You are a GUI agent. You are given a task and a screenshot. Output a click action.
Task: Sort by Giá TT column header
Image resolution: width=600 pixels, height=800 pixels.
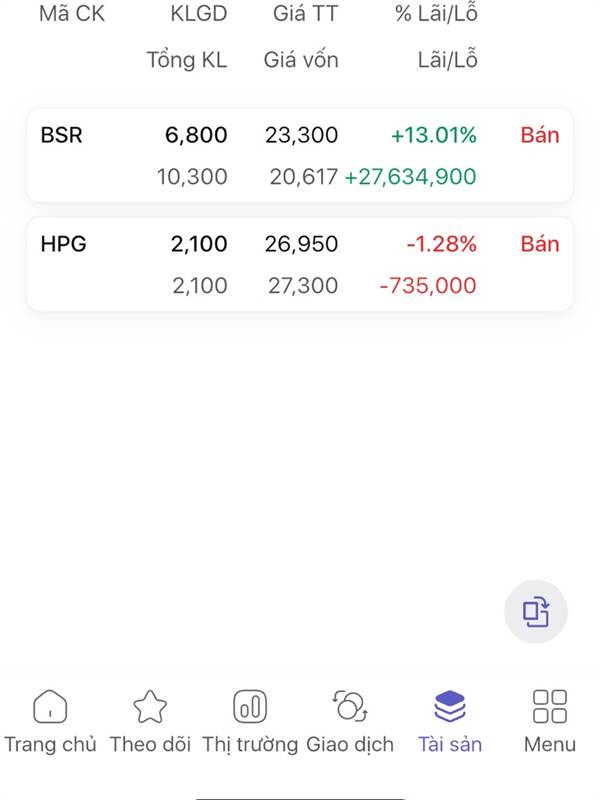pyautogui.click(x=305, y=14)
